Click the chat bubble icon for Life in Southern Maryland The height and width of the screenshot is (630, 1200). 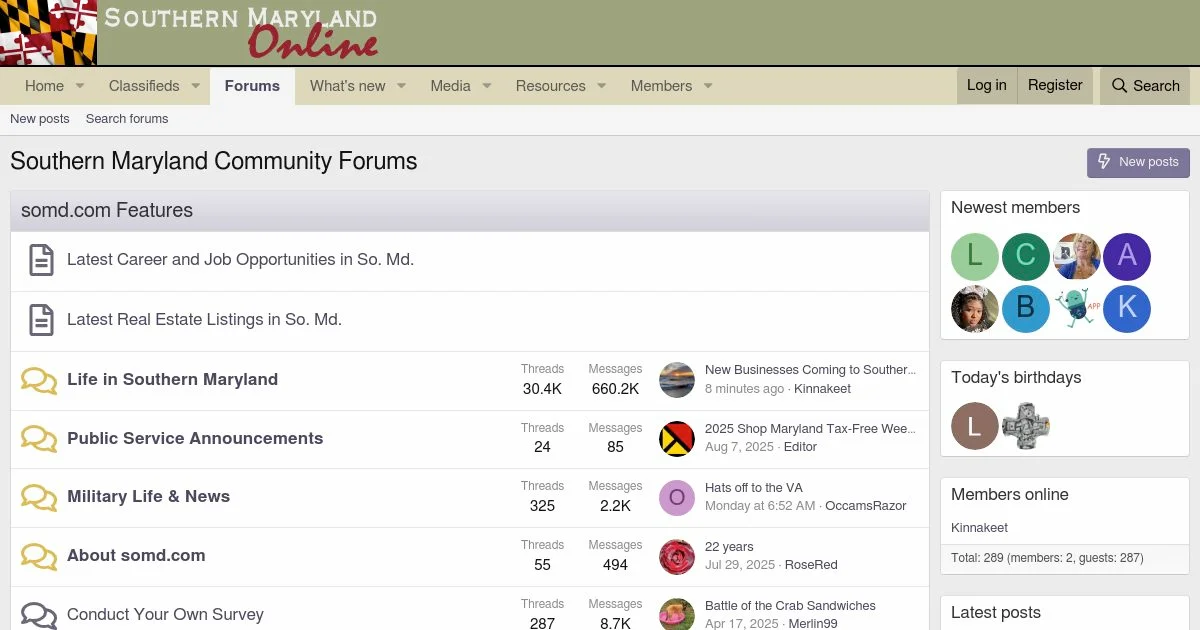(39, 380)
